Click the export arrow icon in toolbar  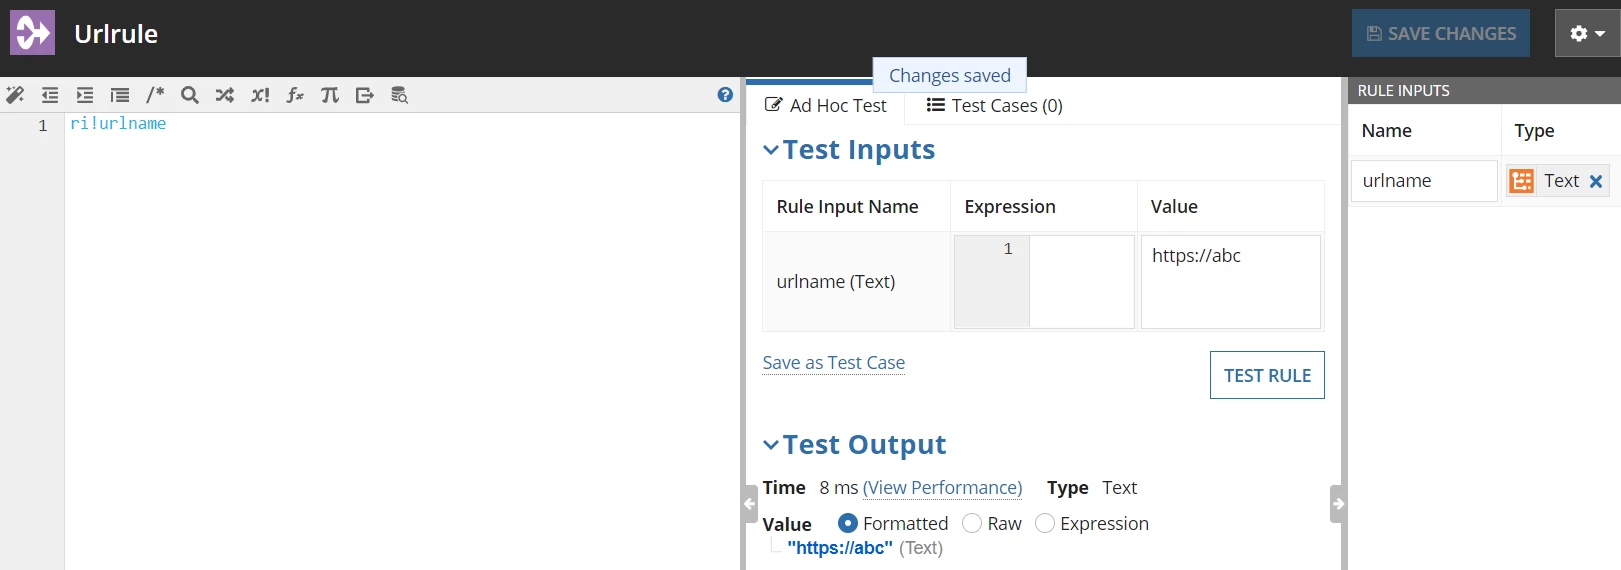(365, 95)
